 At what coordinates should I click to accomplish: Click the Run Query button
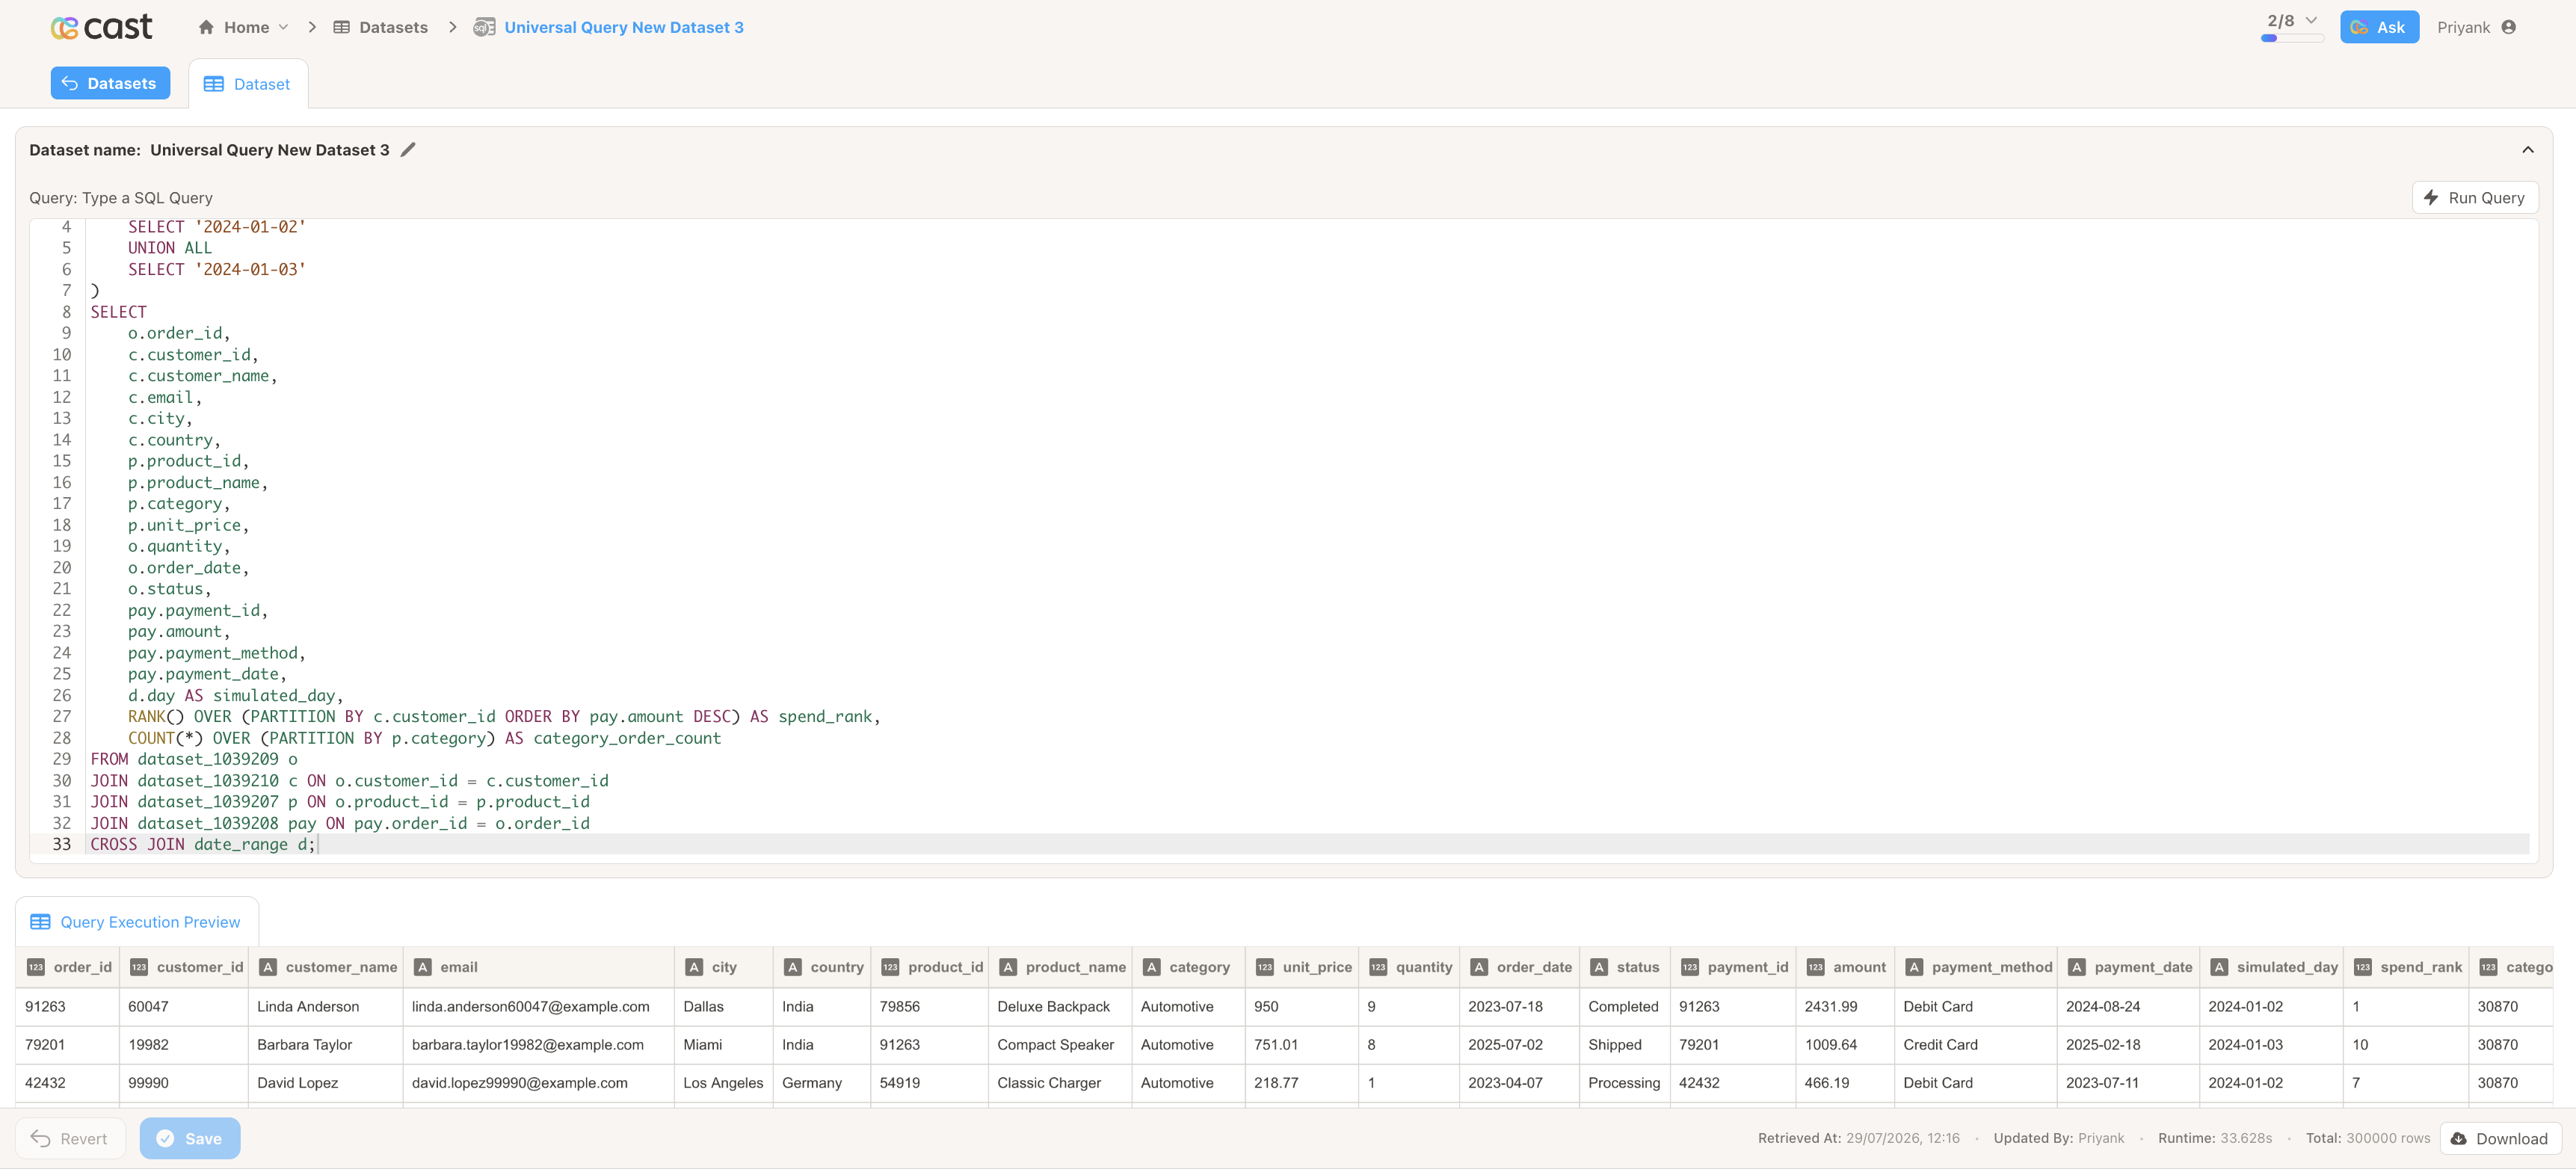point(2474,197)
